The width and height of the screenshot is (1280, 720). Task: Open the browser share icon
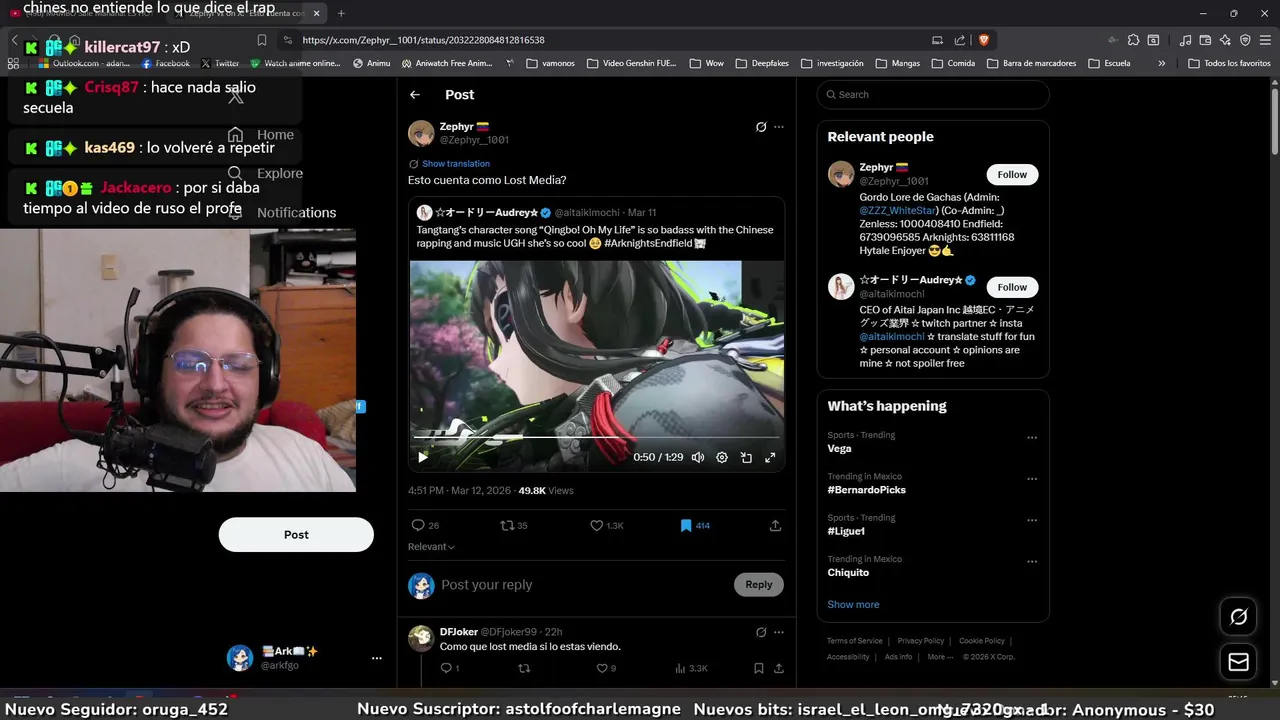960,40
